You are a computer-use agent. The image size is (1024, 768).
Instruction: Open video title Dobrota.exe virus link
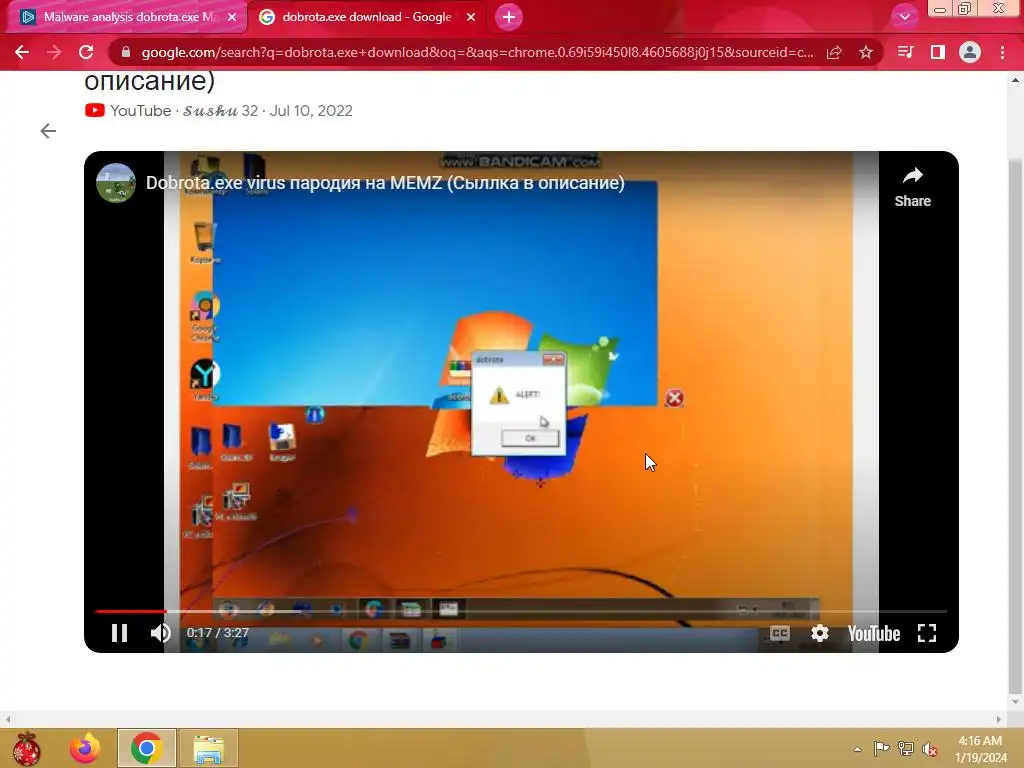[385, 183]
